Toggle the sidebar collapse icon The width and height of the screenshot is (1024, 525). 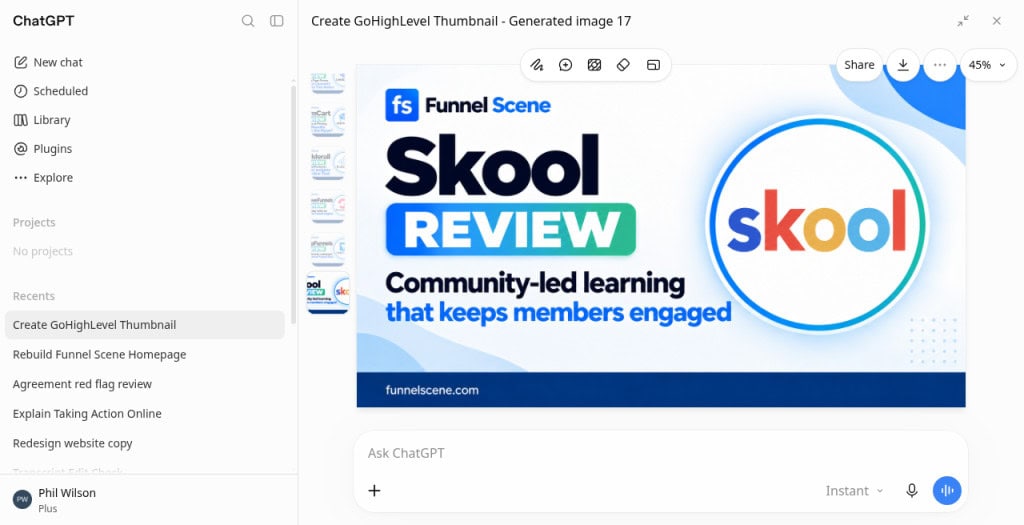(x=277, y=21)
